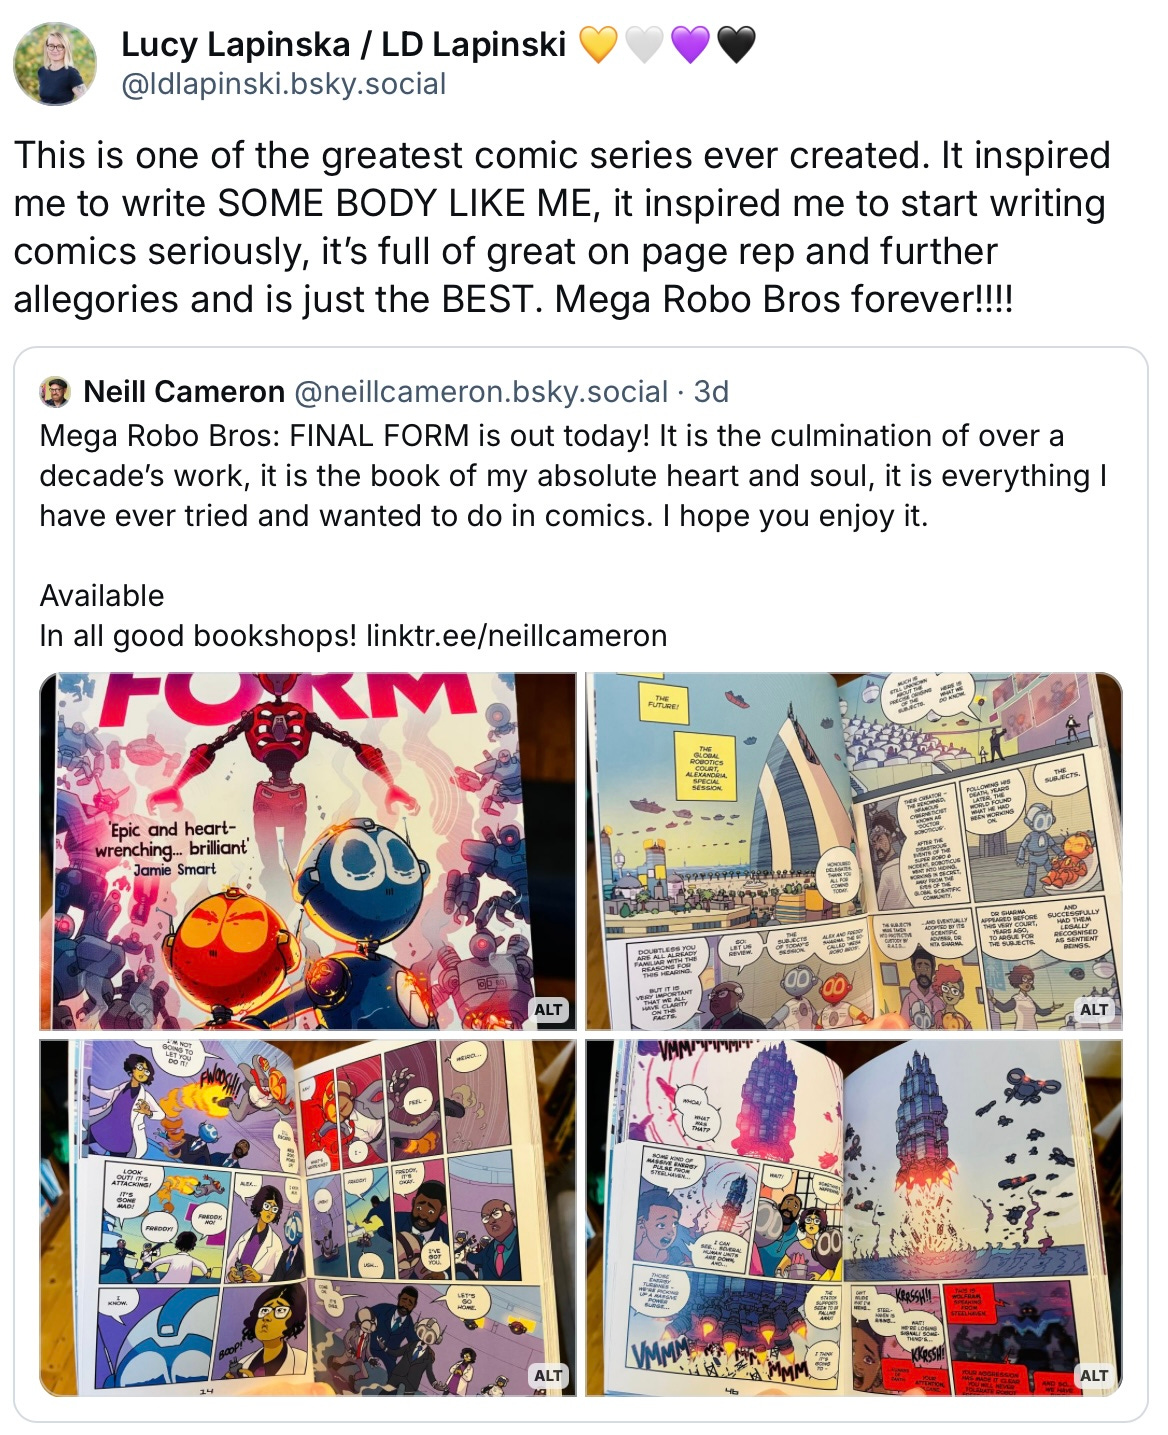Screen dimensions: 1168x1435
Task: Show ALT text for court scene image
Action: (1094, 1009)
